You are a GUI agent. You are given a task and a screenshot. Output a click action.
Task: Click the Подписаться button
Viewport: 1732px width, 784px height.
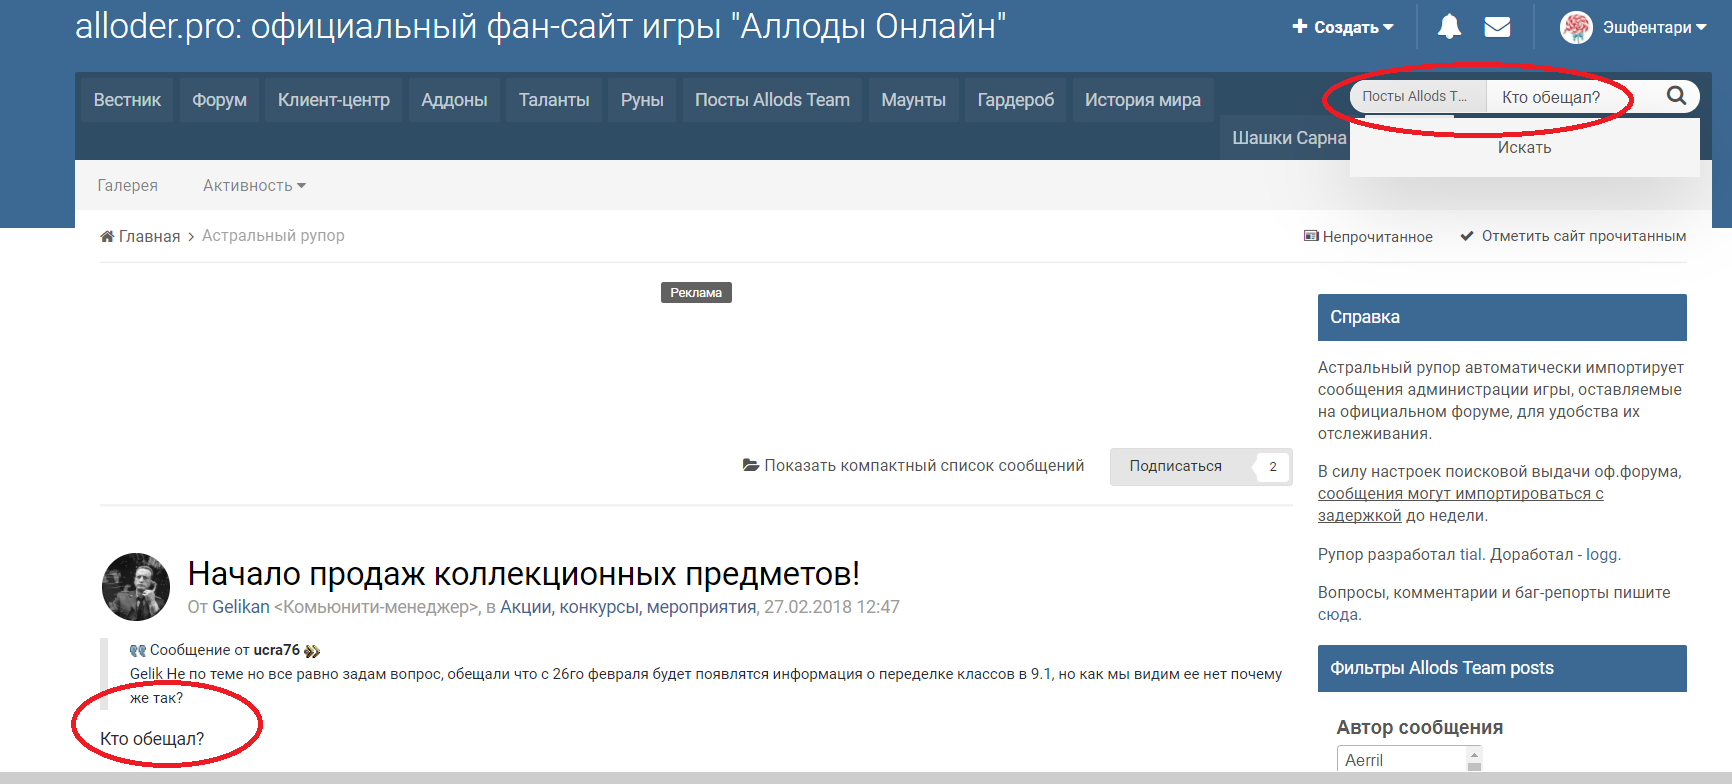point(1176,466)
